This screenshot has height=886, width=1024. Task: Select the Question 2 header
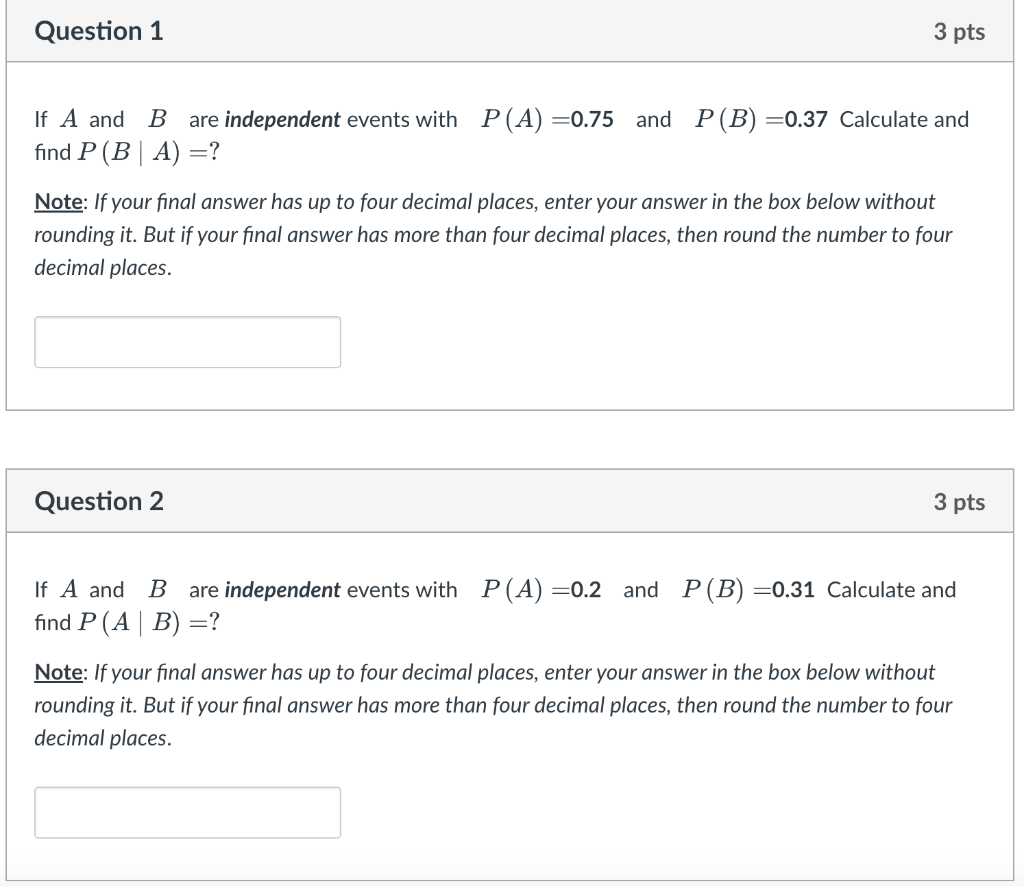pyautogui.click(x=97, y=501)
